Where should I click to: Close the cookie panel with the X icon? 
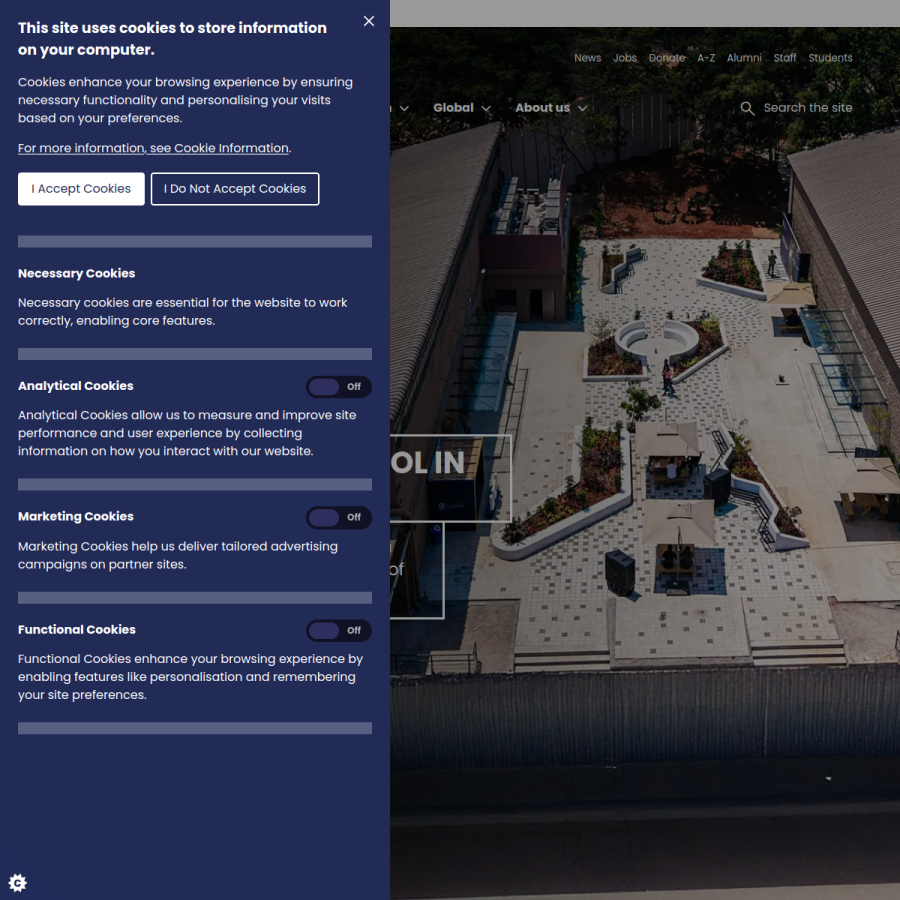369,21
